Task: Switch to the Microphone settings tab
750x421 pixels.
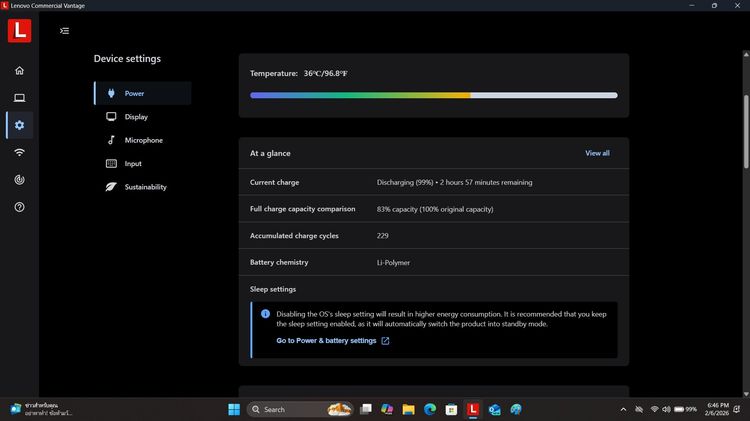Action: (x=143, y=140)
